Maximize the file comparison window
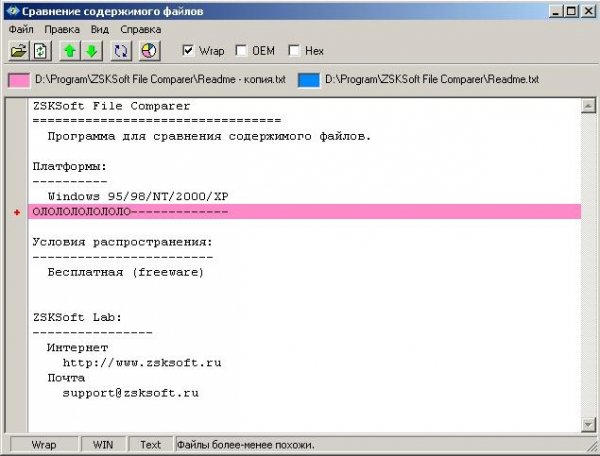Image resolution: width=600 pixels, height=456 pixels. point(571,11)
